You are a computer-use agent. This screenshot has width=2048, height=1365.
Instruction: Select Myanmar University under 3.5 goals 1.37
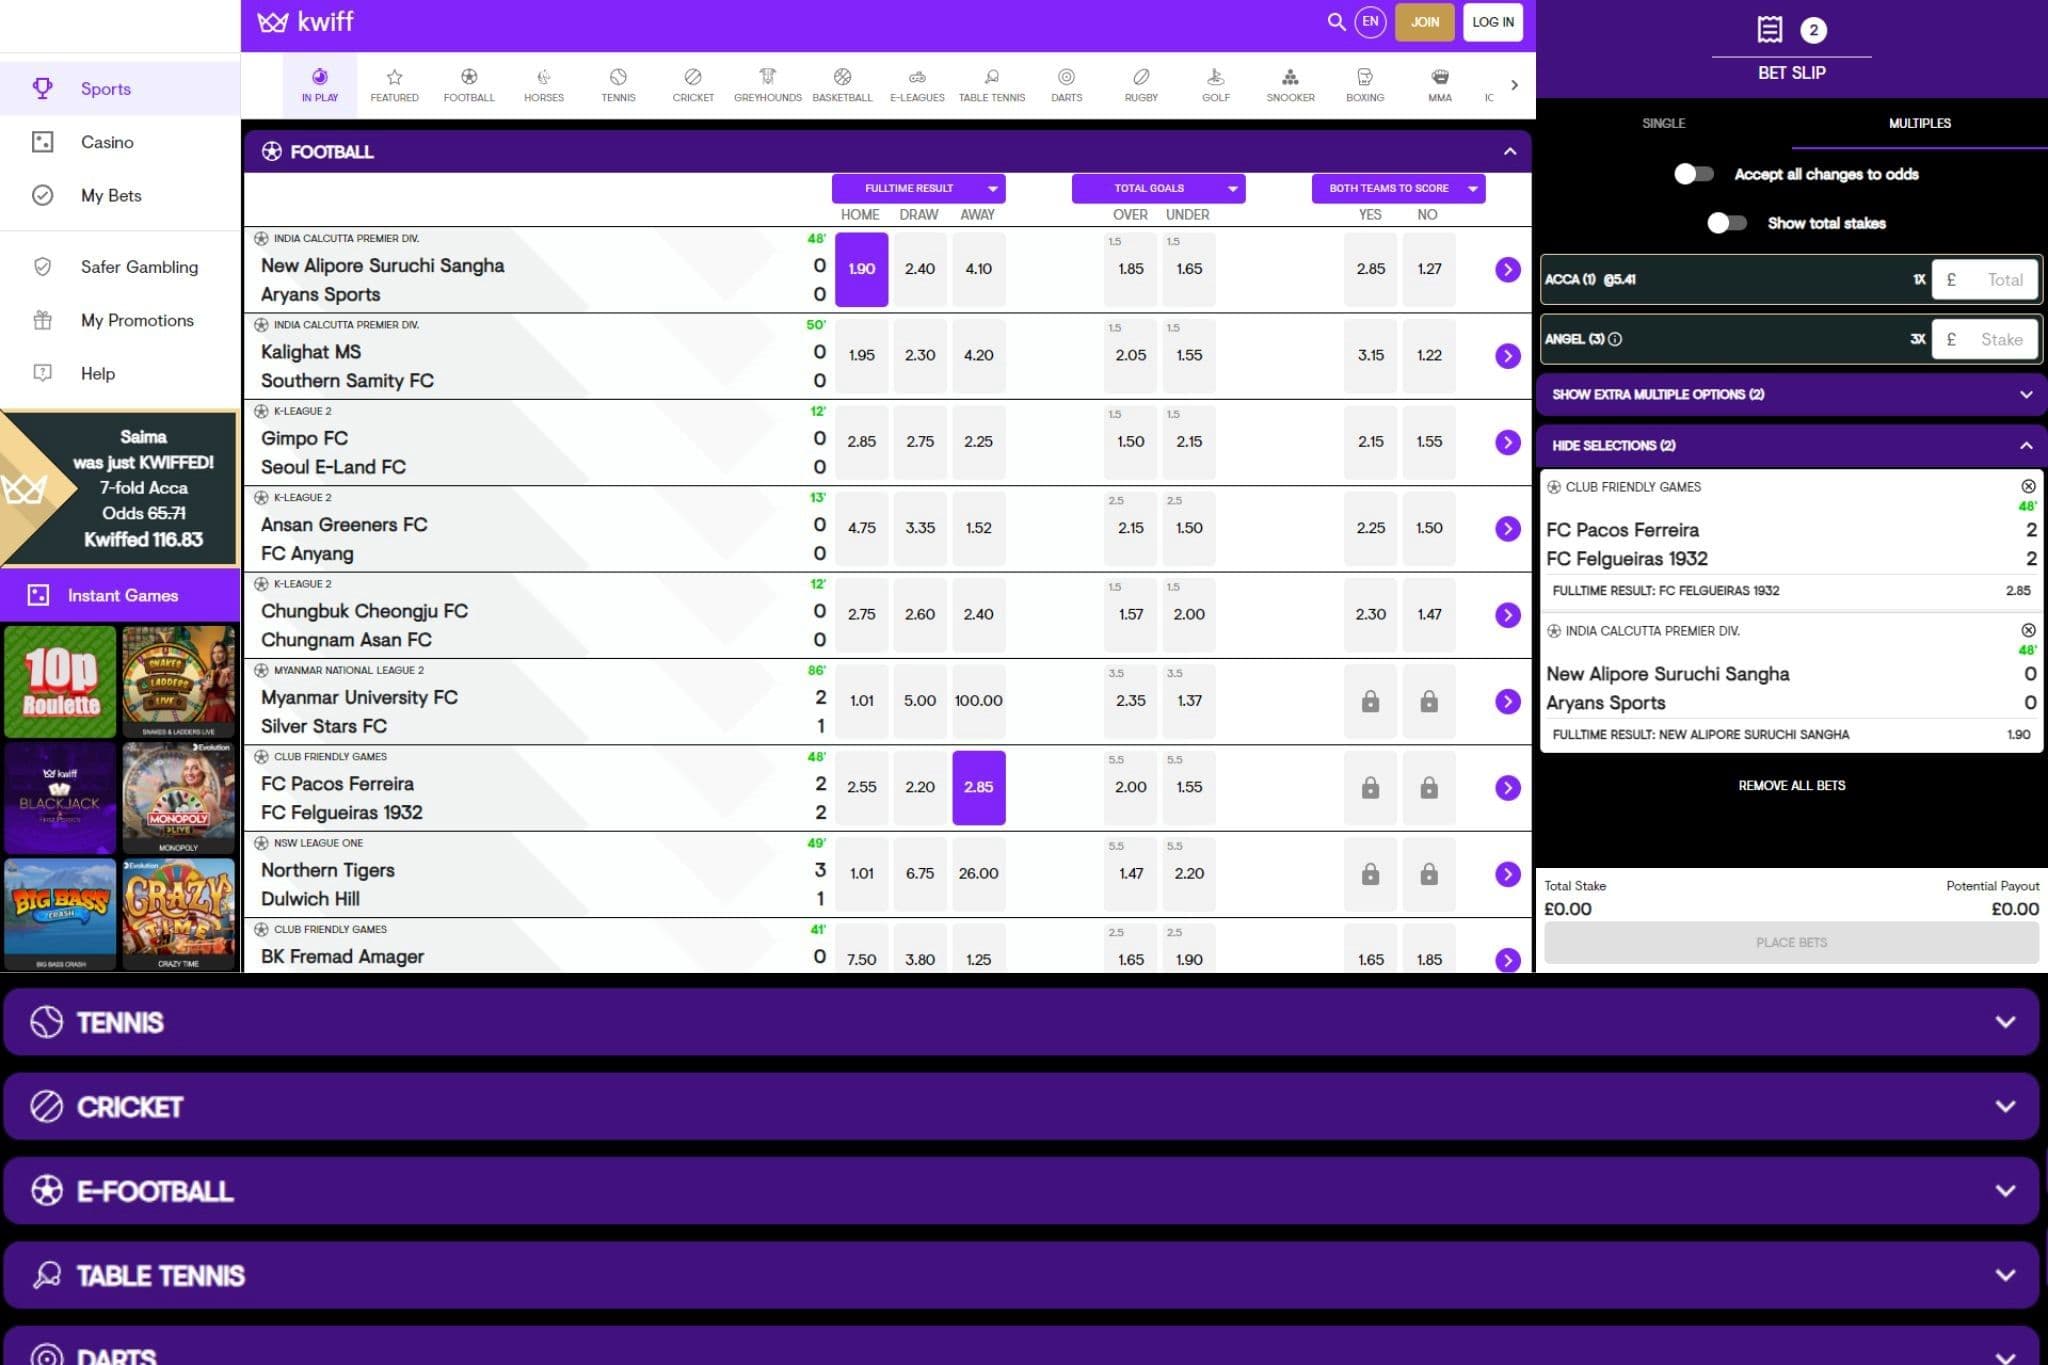(x=1189, y=700)
